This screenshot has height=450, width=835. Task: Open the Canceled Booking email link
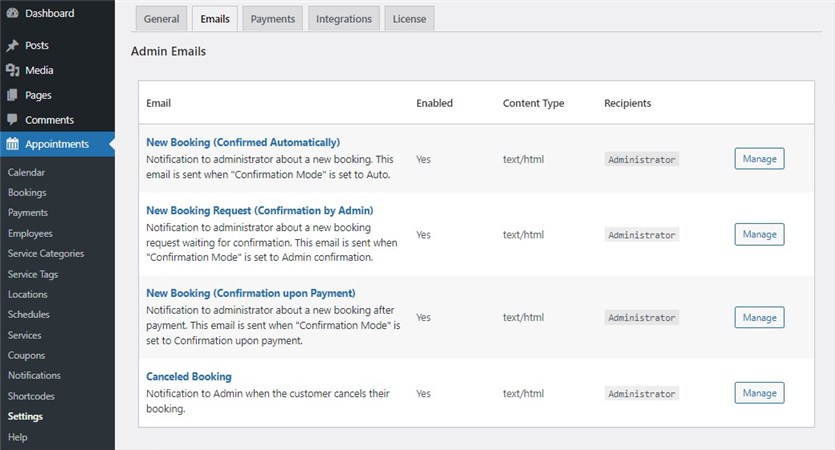189,377
